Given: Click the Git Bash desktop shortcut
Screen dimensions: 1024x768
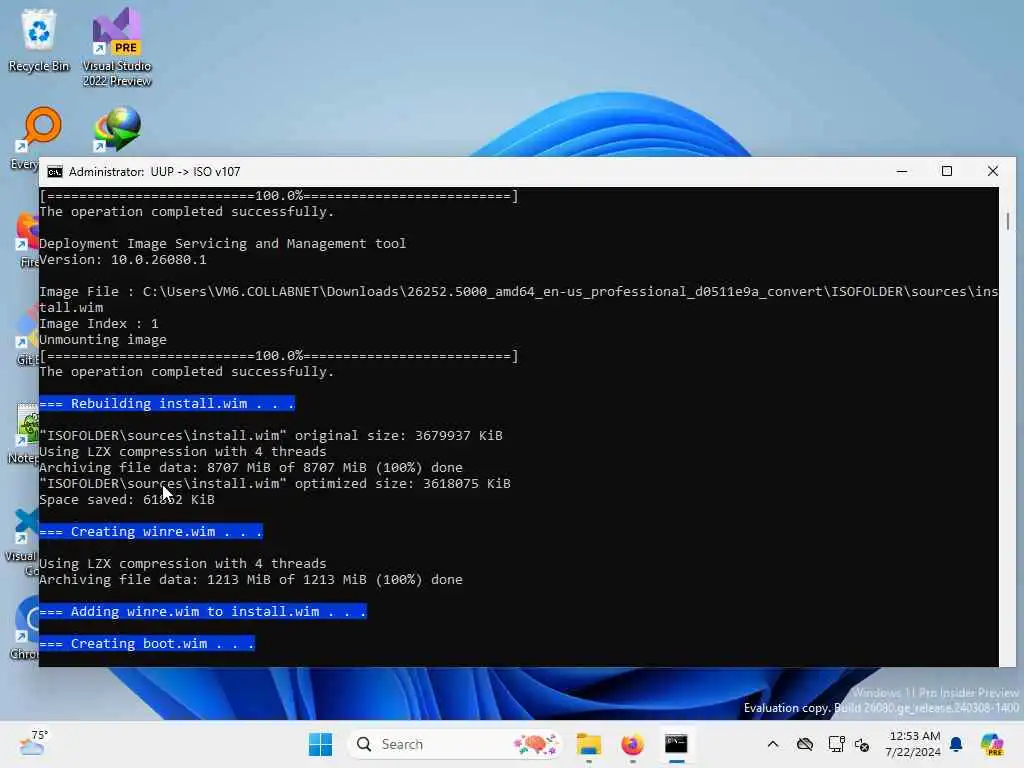Looking at the screenshot, I should (x=26, y=336).
